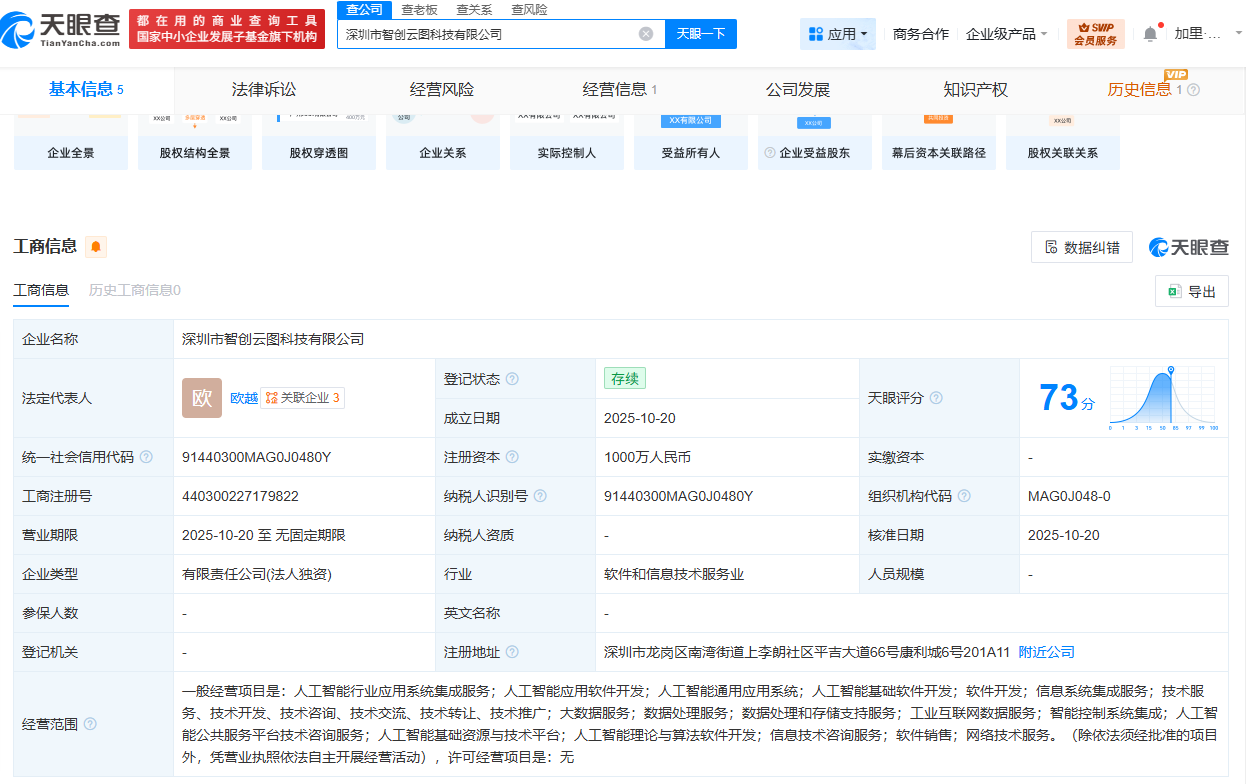Click the 附近公司 link
Image resolution: width=1246 pixels, height=784 pixels.
pos(1046,652)
